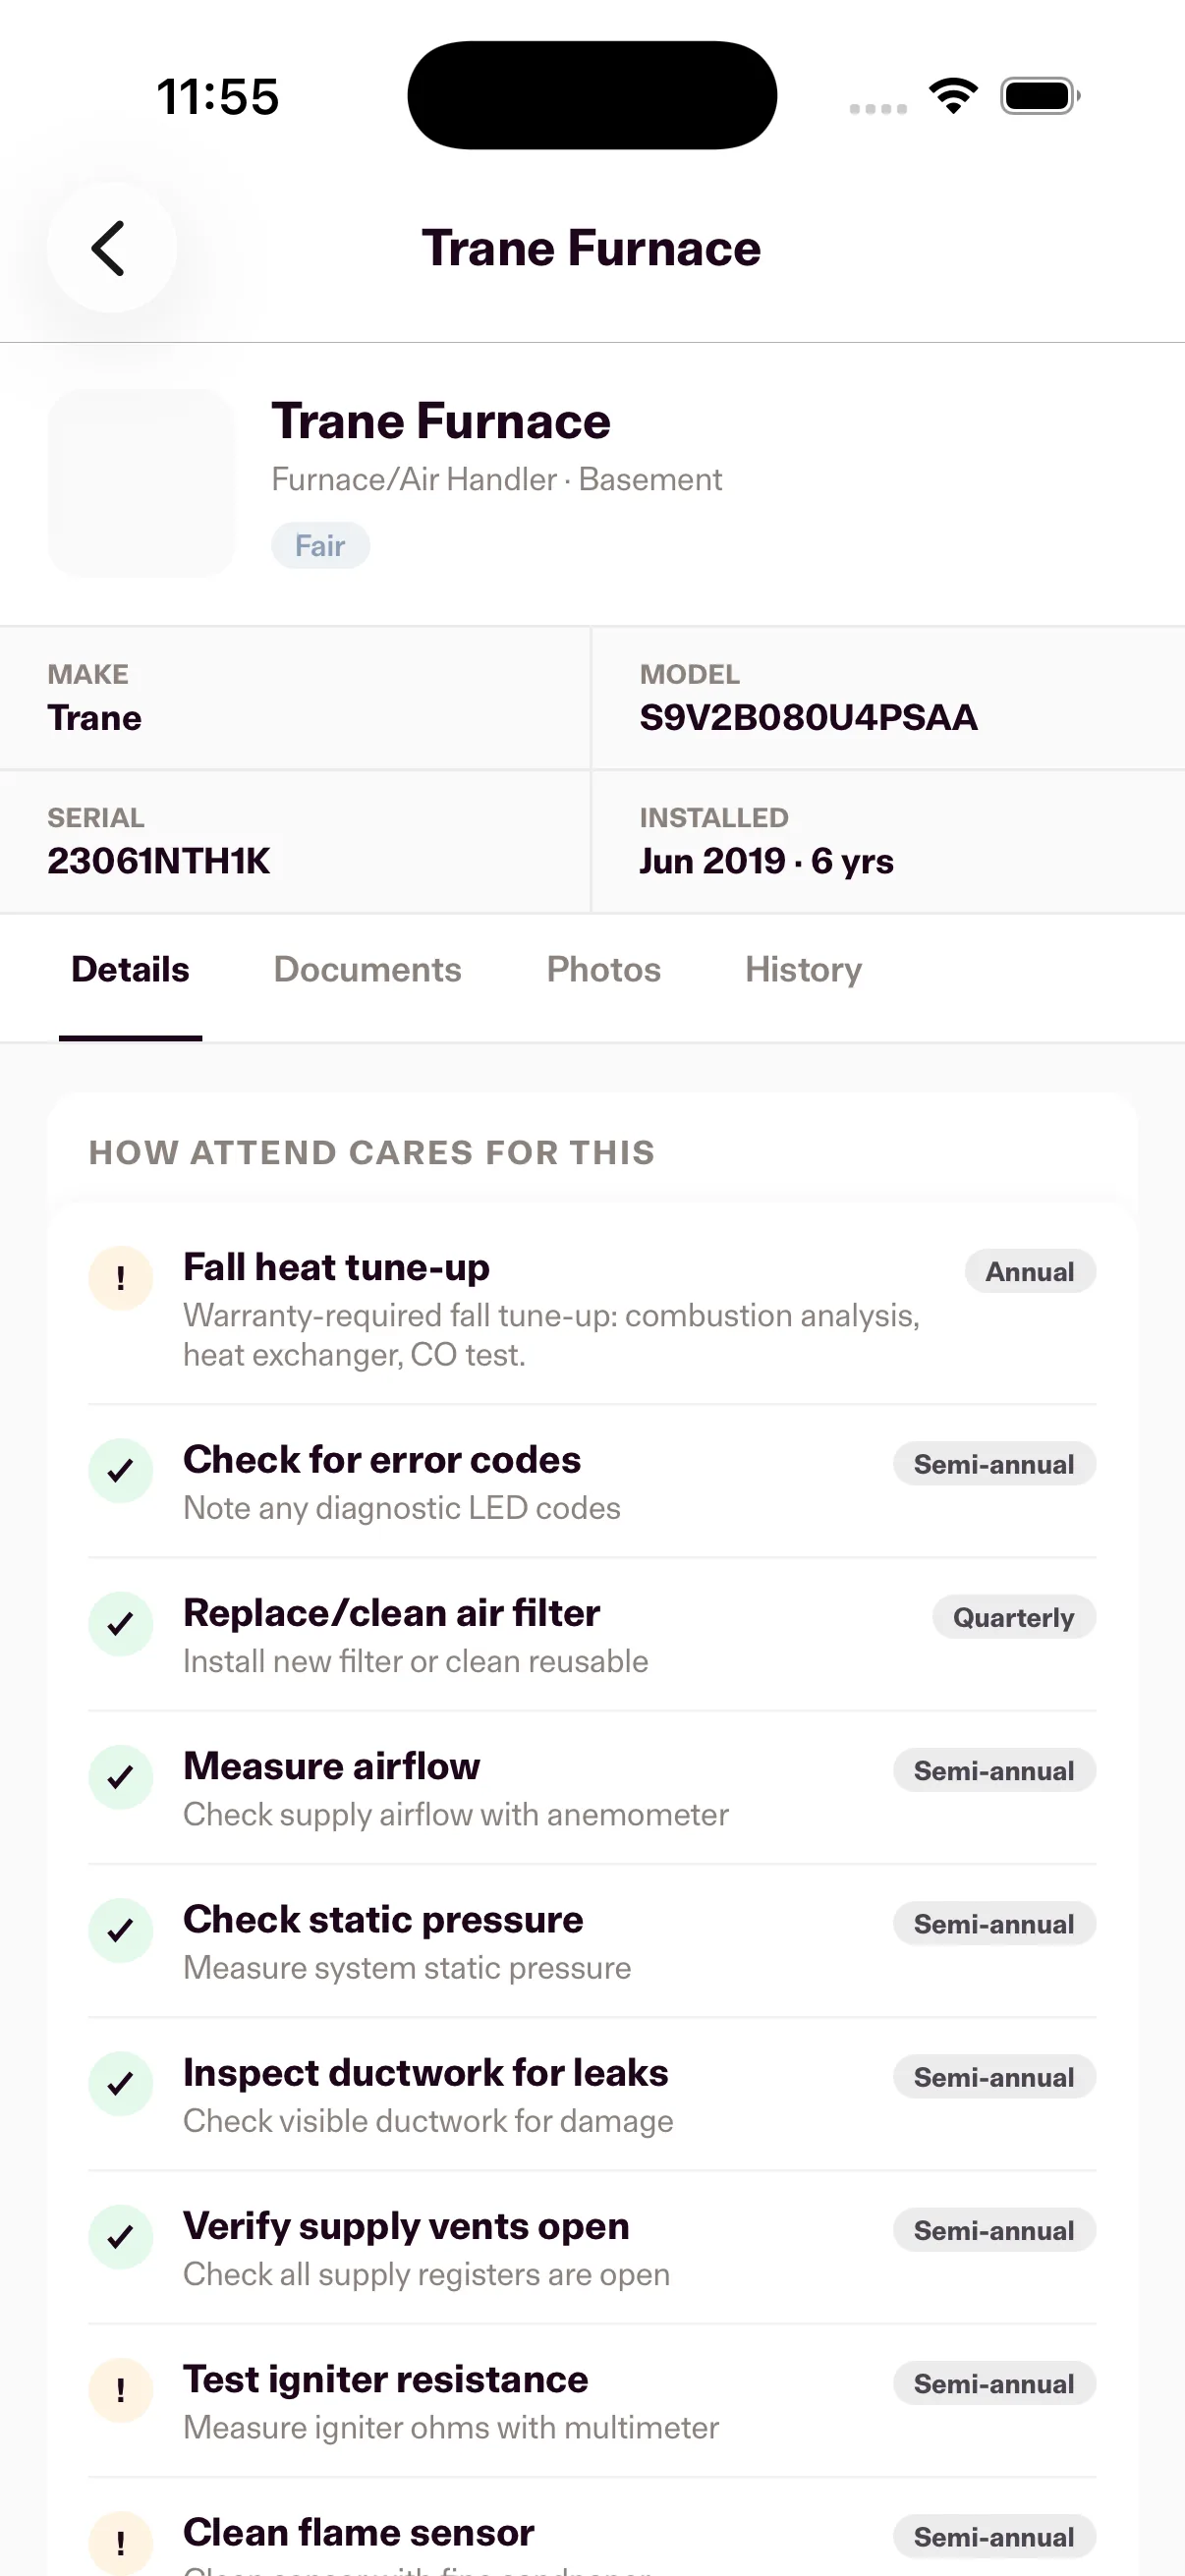Tap the furnace thumbnail placeholder image
Screen dimensions: 1185x2576
pyautogui.click(x=142, y=483)
